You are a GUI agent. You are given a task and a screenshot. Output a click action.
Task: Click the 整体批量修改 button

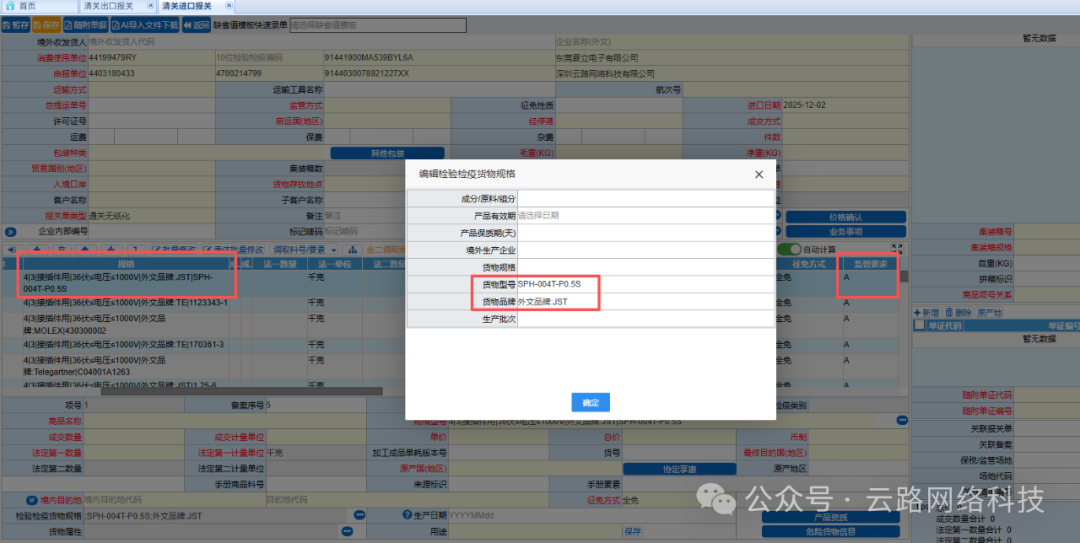(x=233, y=249)
